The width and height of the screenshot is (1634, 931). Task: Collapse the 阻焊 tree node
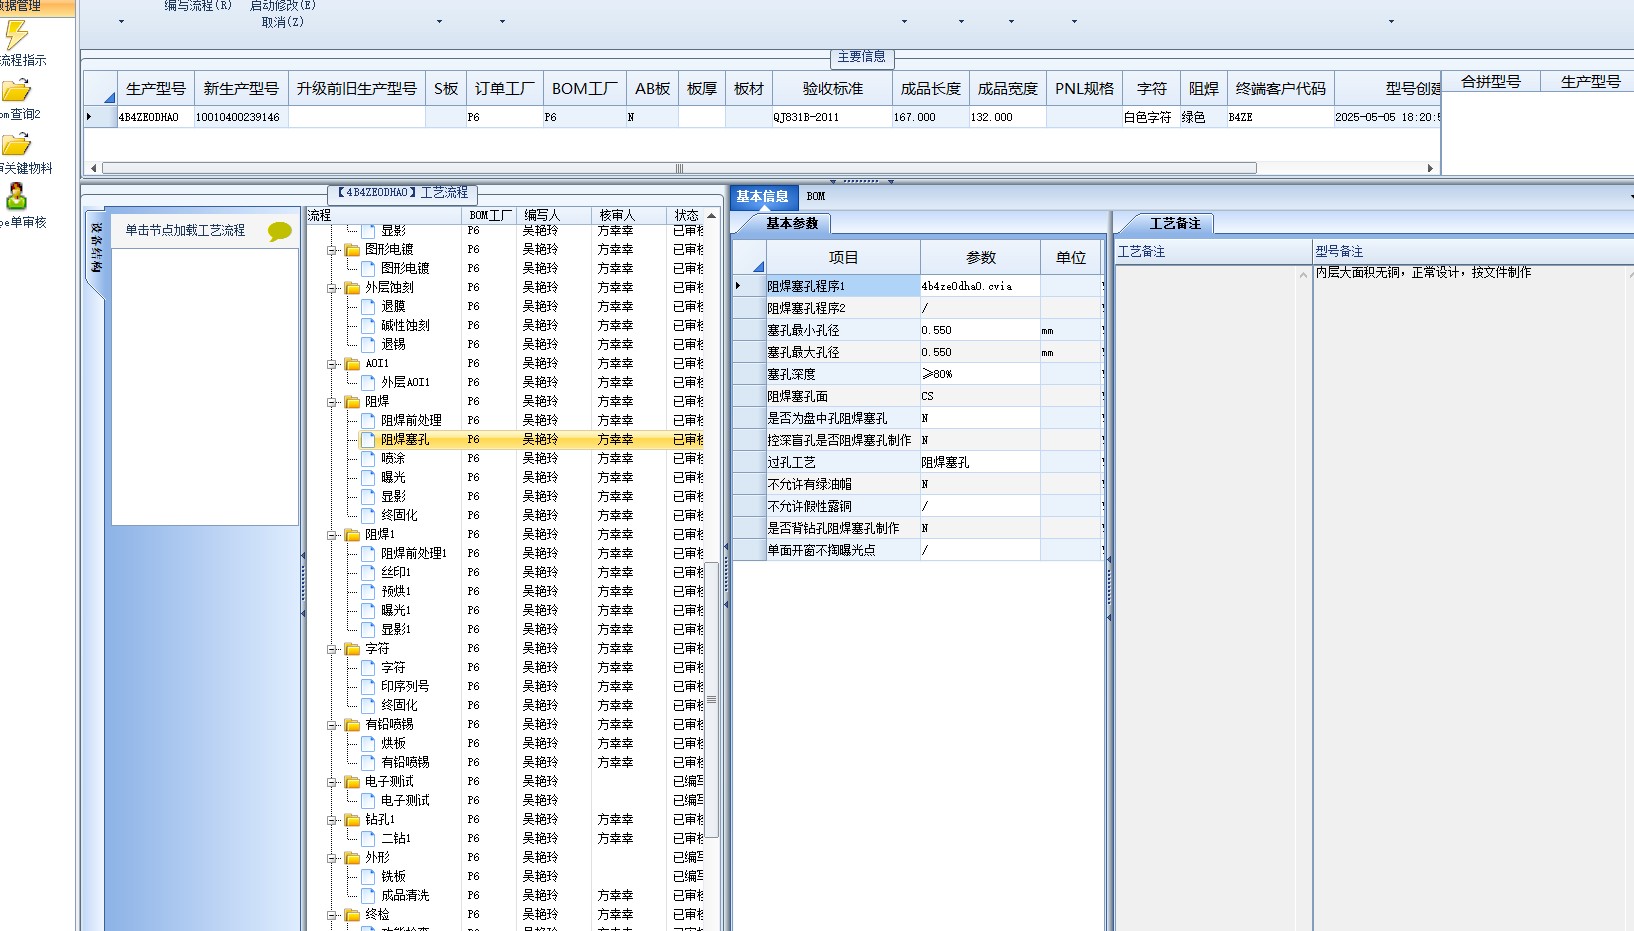(332, 402)
